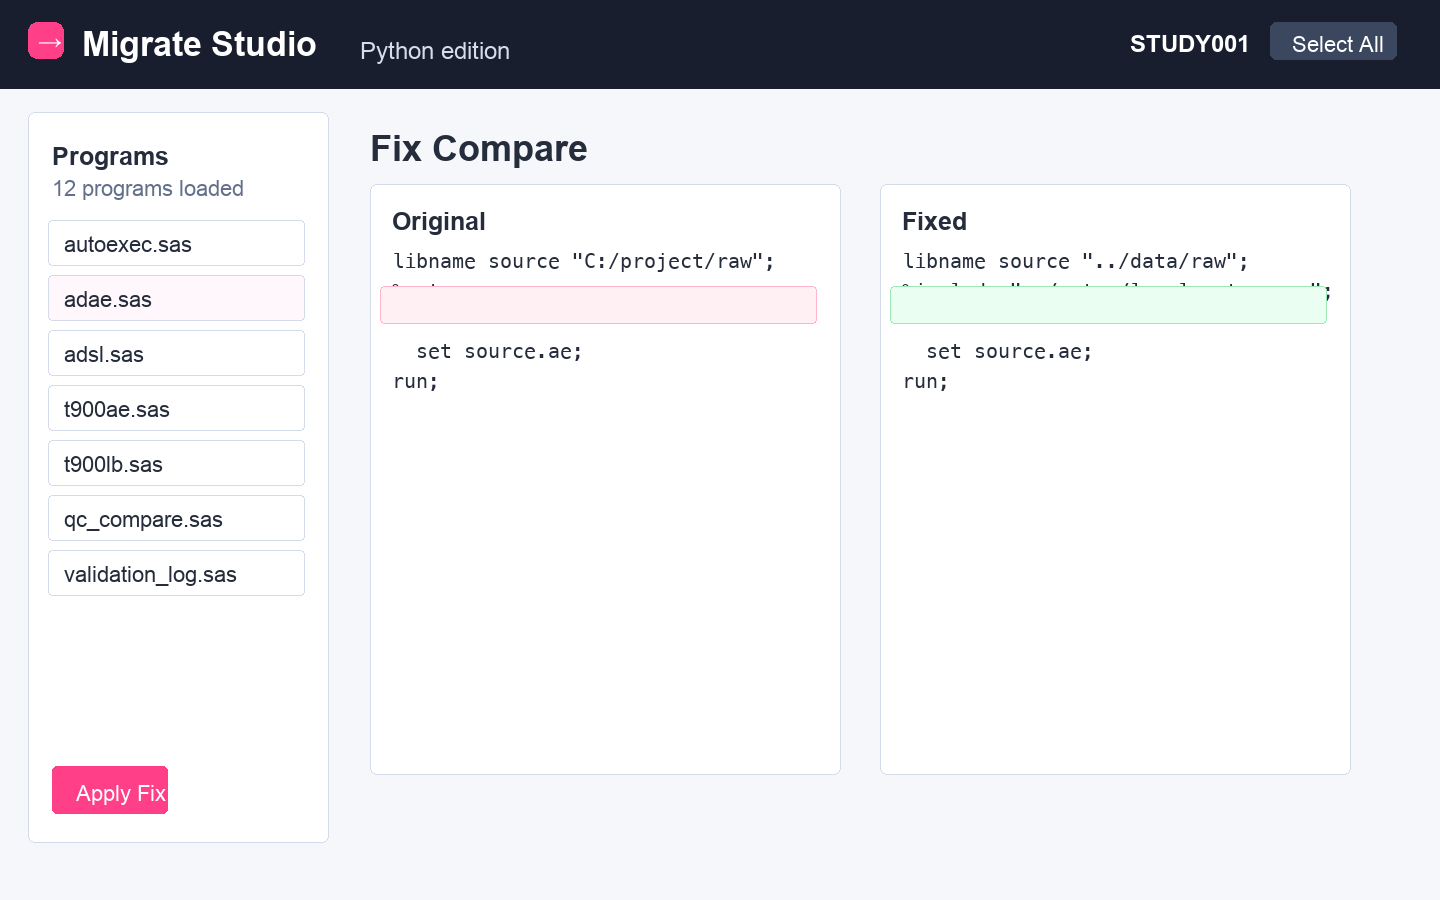Click 'run;' in the Original pane
Screen dimensions: 1440x900
click(416, 381)
